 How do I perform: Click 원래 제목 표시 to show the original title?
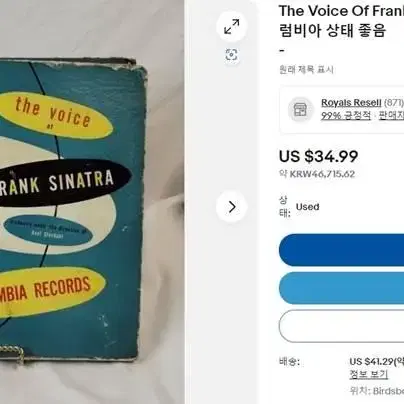(x=306, y=70)
